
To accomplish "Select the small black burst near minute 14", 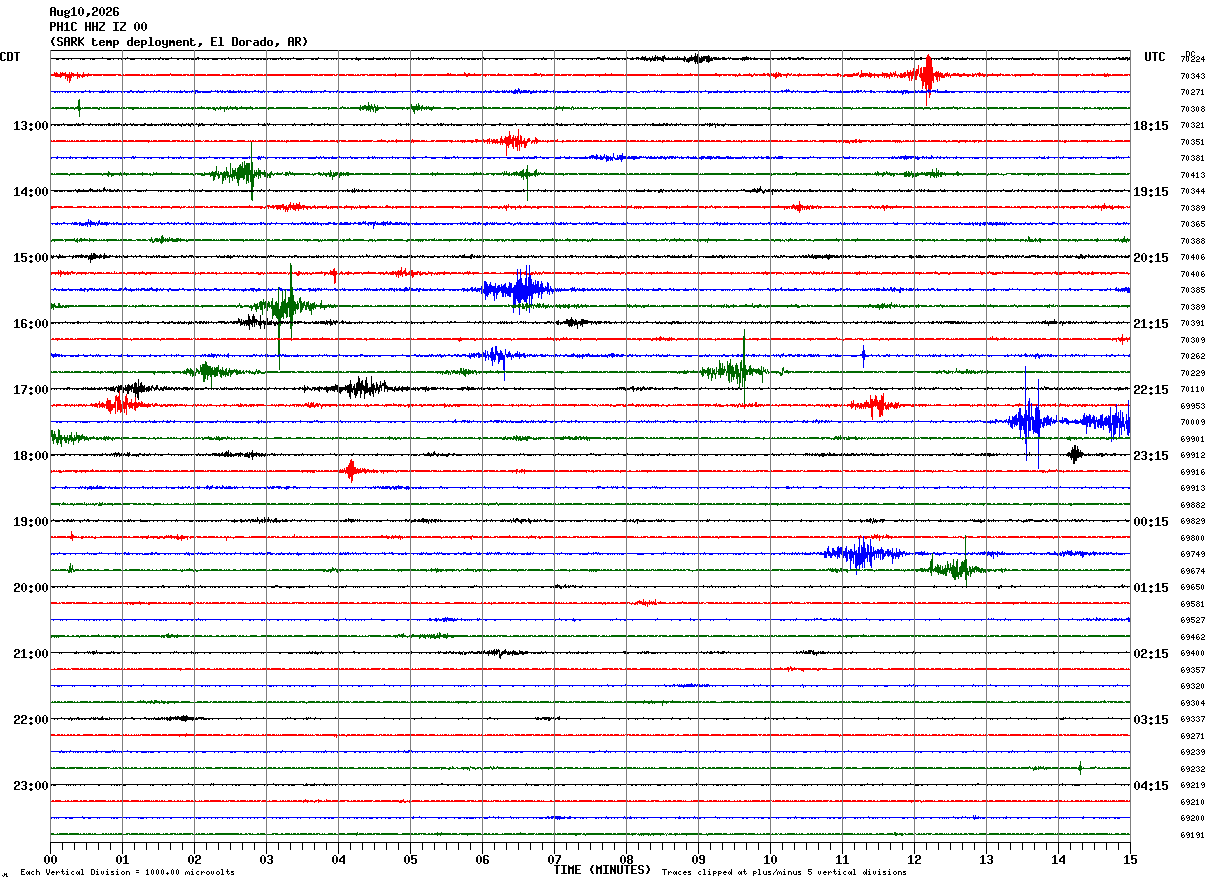I will pyautogui.click(x=1075, y=454).
